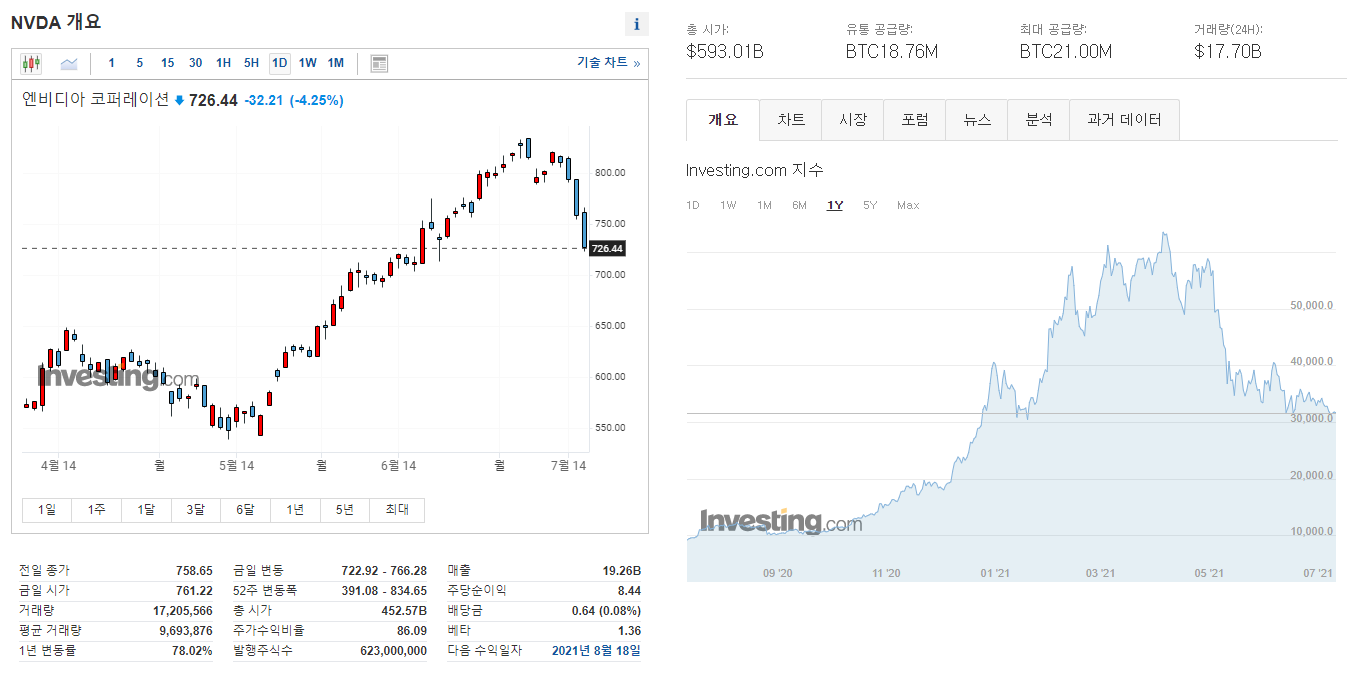Set index chart period to 1W
This screenshot has width=1350, height=685.
click(728, 205)
